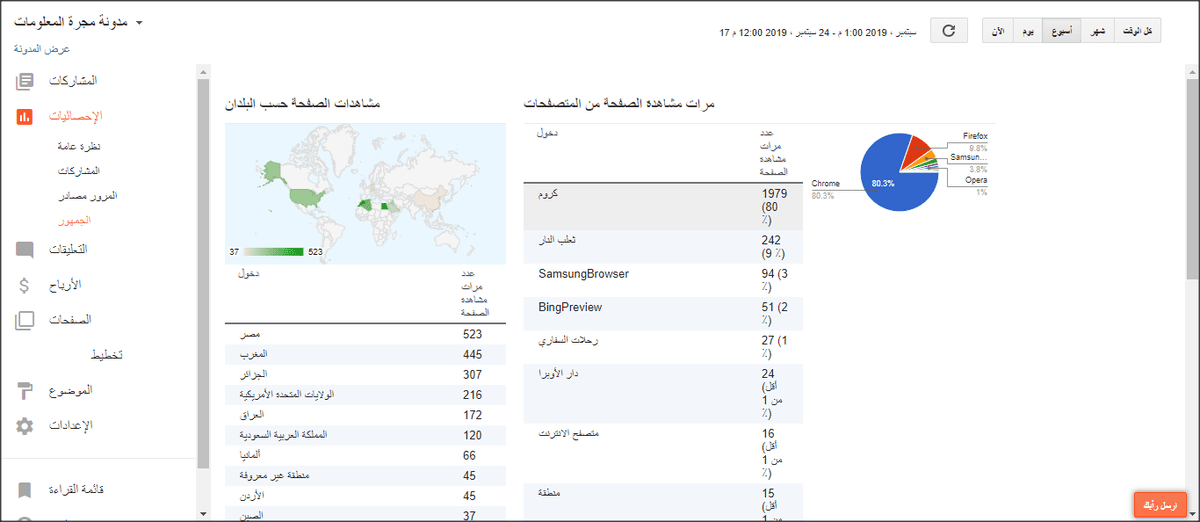Viewport: 1200px width, 522px height.
Task: Click the تخطيط layout menu item
Action: (x=106, y=355)
